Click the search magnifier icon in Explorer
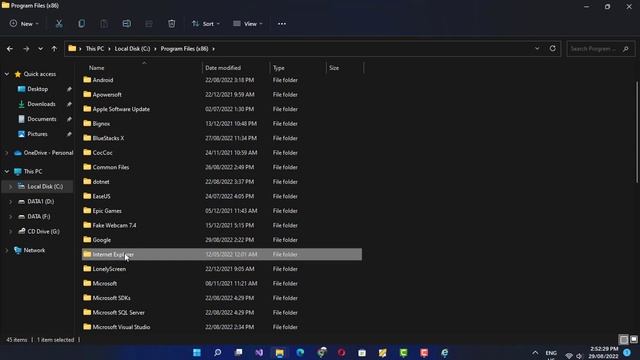Image resolution: width=640 pixels, height=360 pixels. (x=626, y=49)
